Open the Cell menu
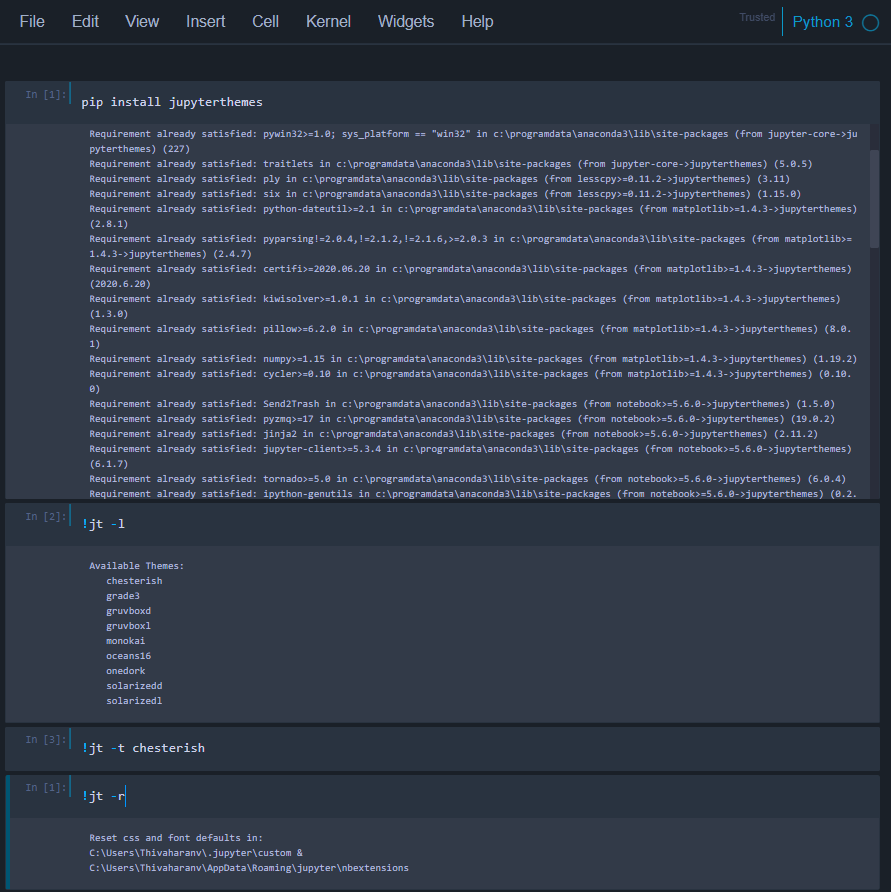The width and height of the screenshot is (891, 892). pos(265,21)
